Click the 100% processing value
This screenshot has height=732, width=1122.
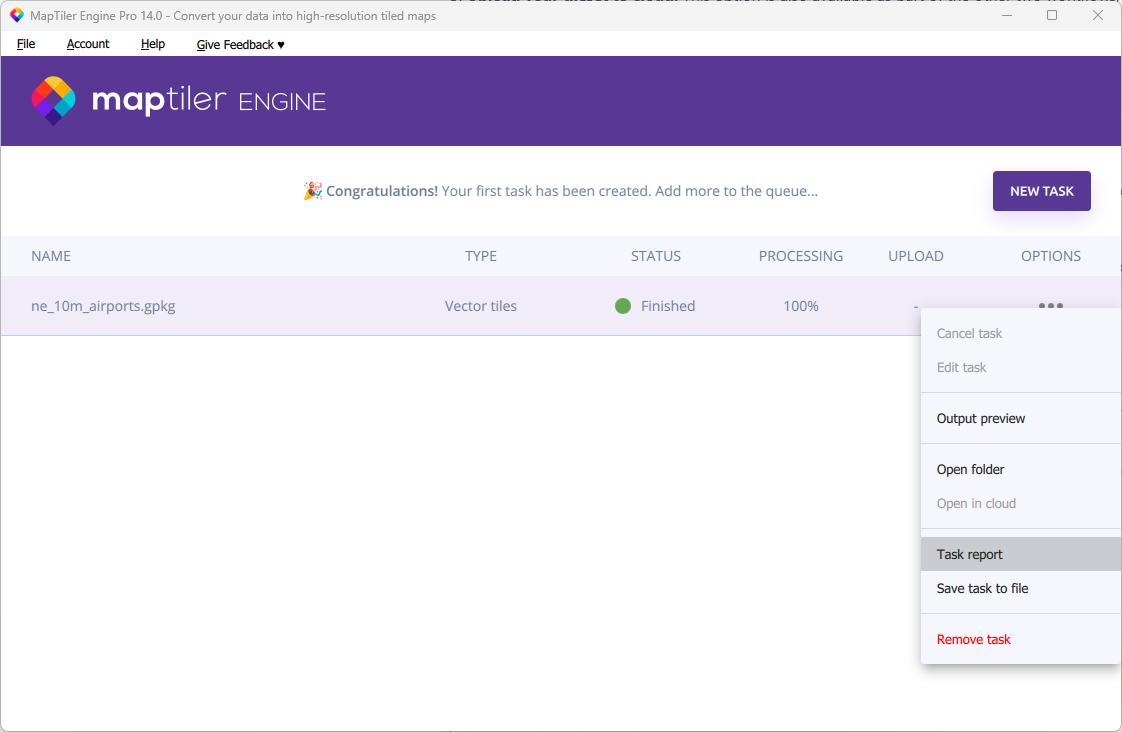[x=801, y=306]
